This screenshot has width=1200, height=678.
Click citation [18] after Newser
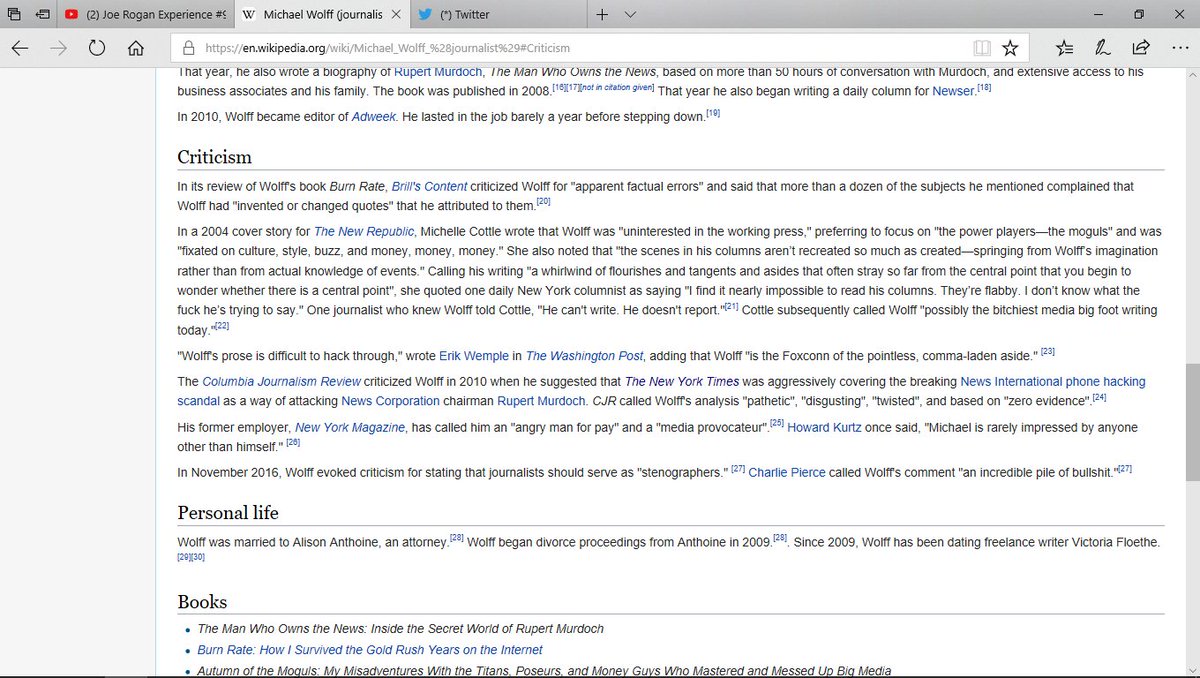[984, 88]
